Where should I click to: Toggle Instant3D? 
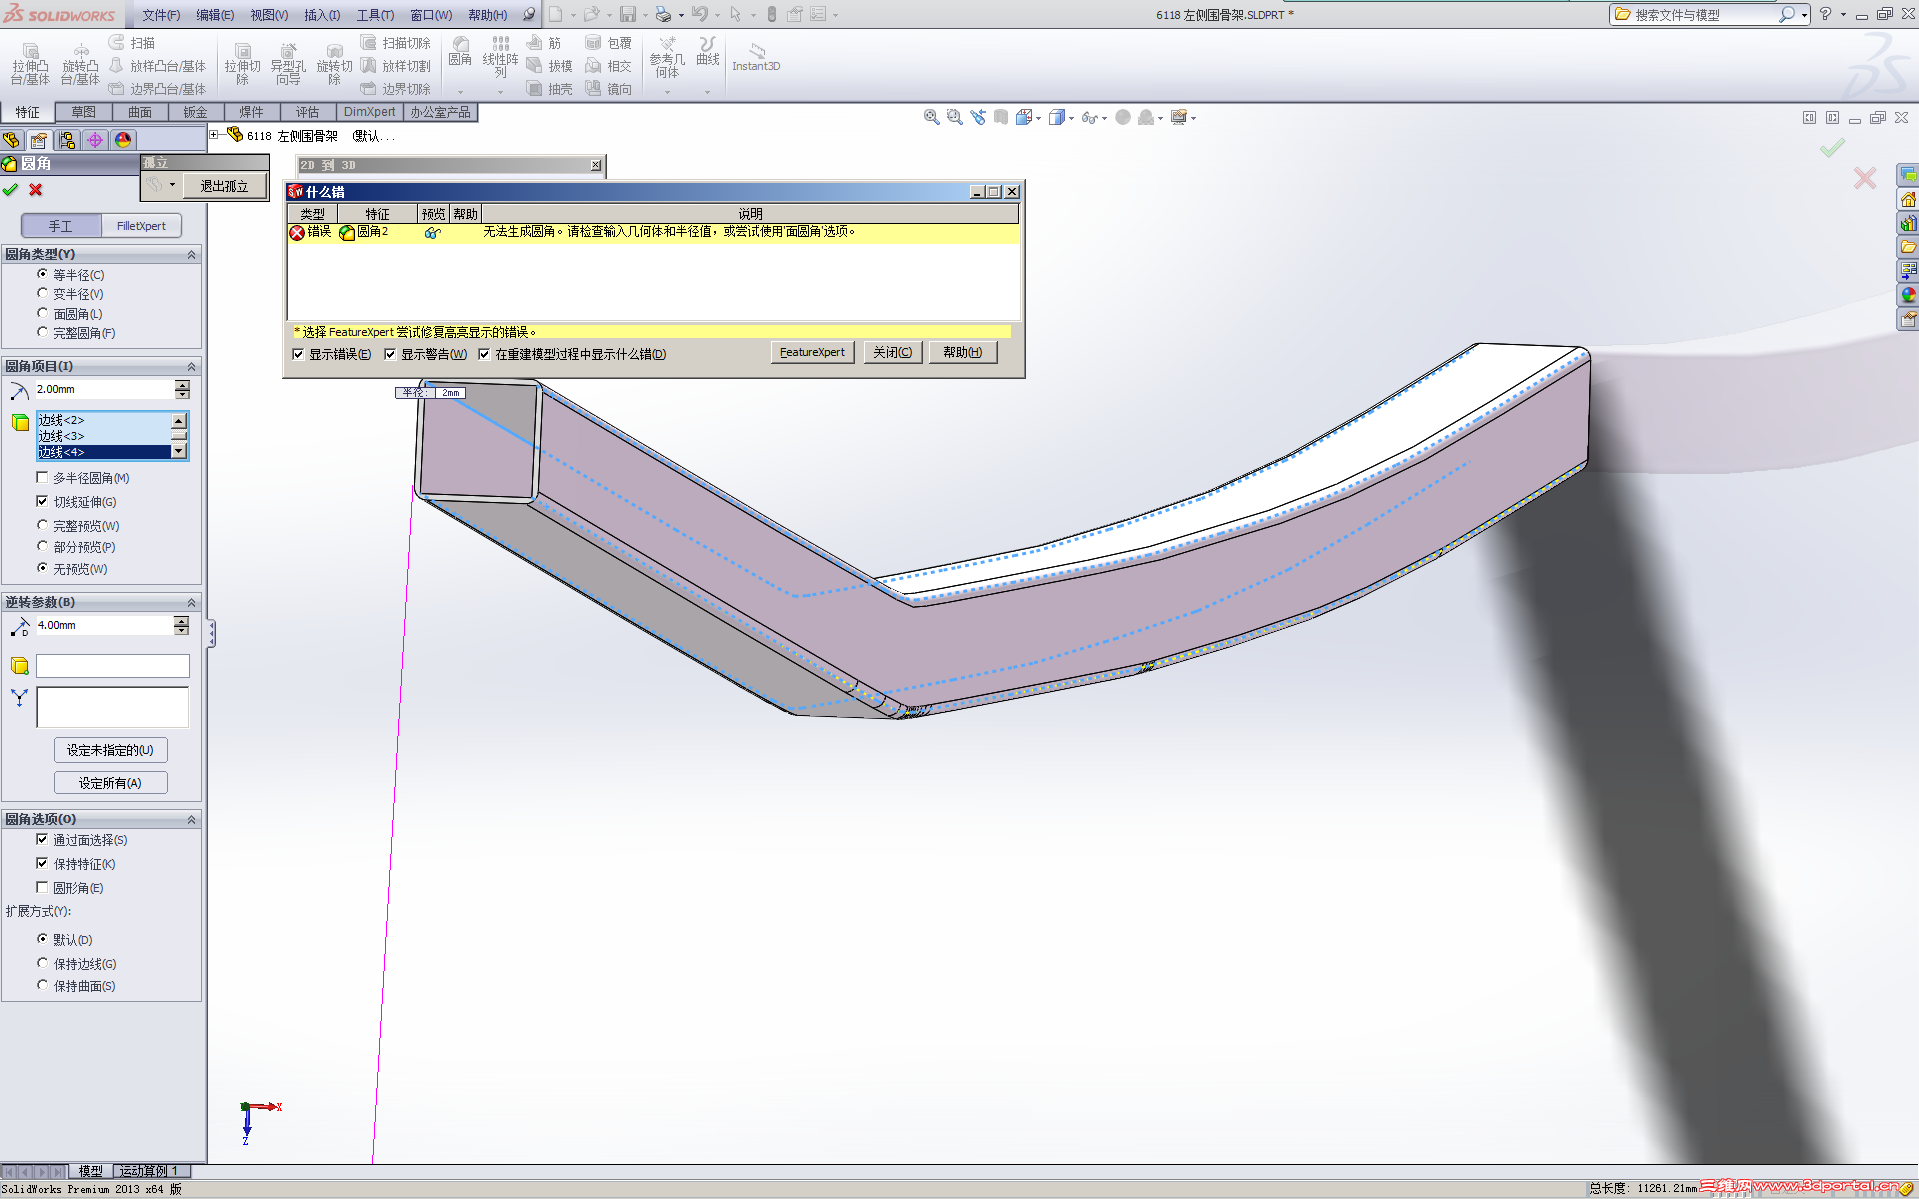[x=756, y=57]
